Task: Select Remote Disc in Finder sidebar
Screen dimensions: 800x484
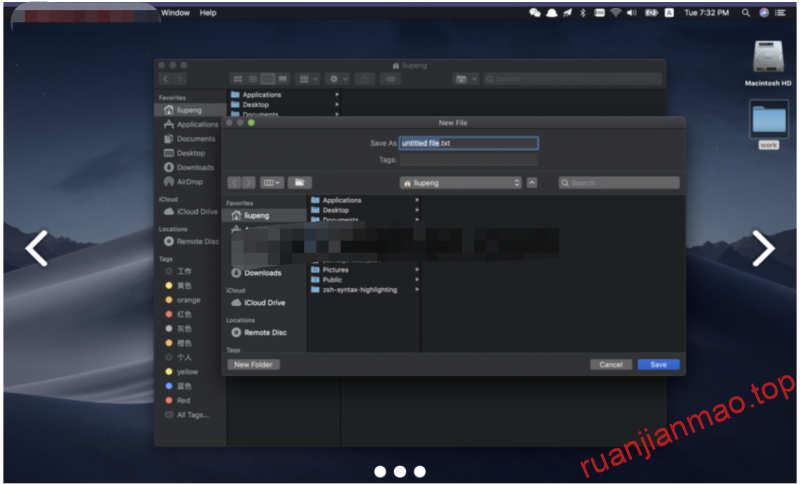Action: (190, 241)
